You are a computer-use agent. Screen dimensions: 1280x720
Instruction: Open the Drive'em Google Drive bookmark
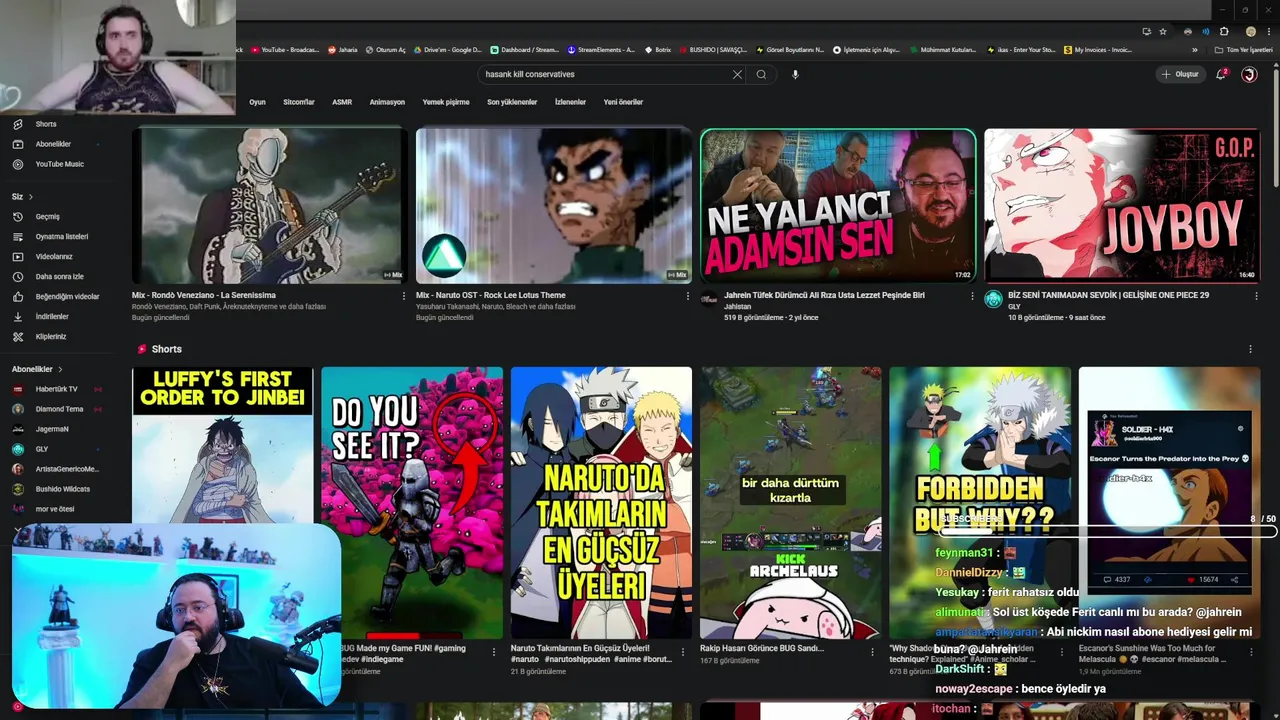point(447,50)
